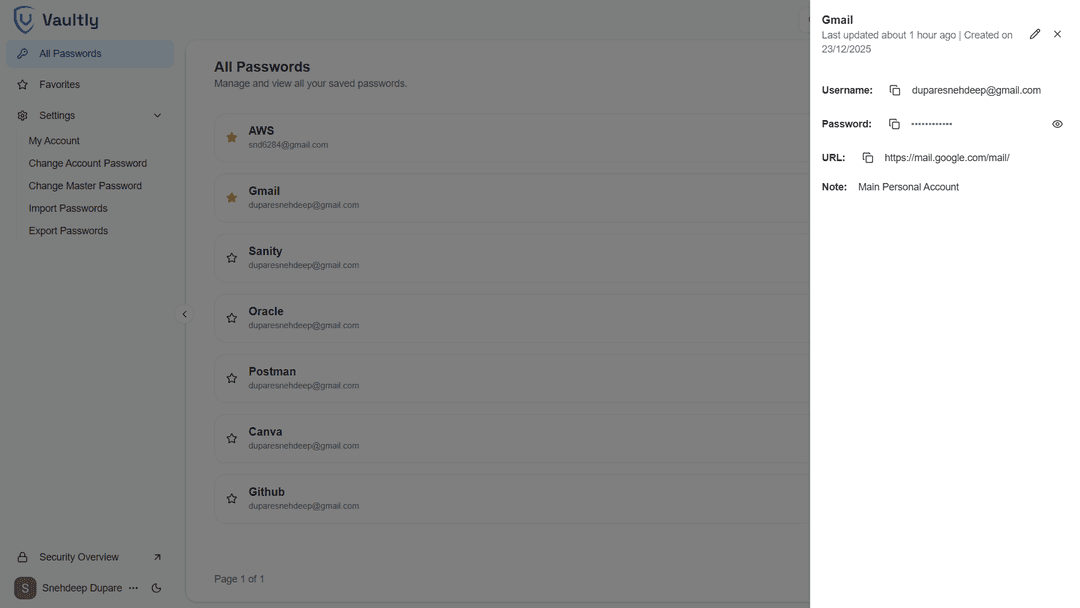The height and width of the screenshot is (608, 1080).
Task: Collapse the Settings section chevron
Action: [157, 116]
